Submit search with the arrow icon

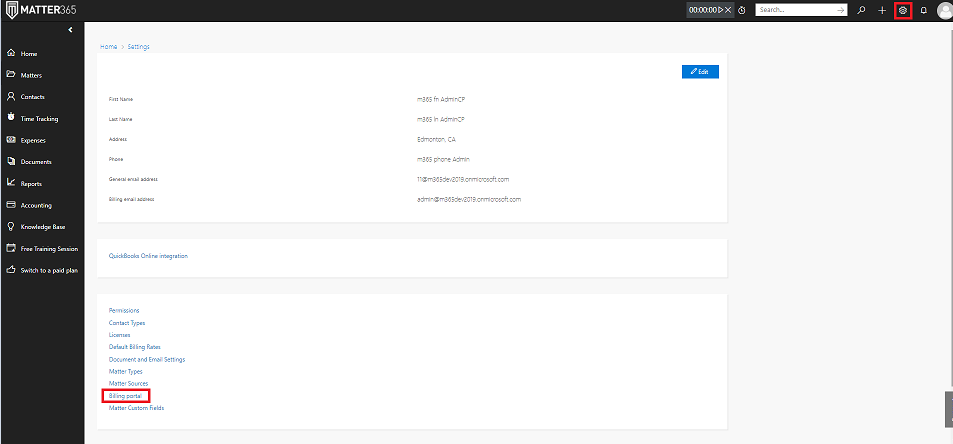[x=841, y=10]
